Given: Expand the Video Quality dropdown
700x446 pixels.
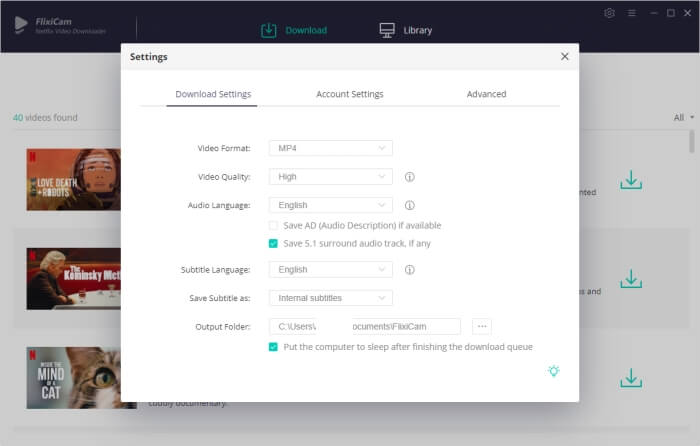Looking at the screenshot, I should tap(330, 177).
